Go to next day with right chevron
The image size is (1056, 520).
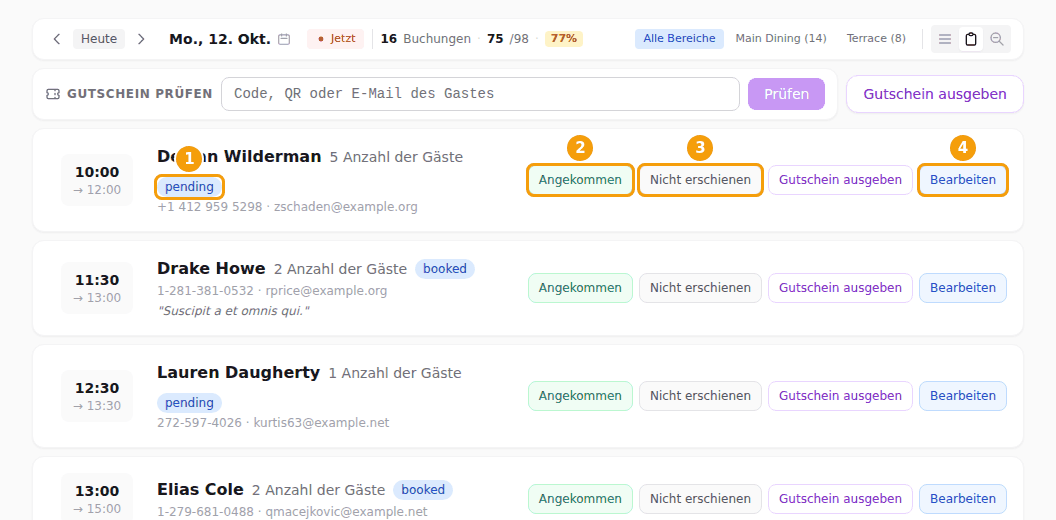click(141, 39)
